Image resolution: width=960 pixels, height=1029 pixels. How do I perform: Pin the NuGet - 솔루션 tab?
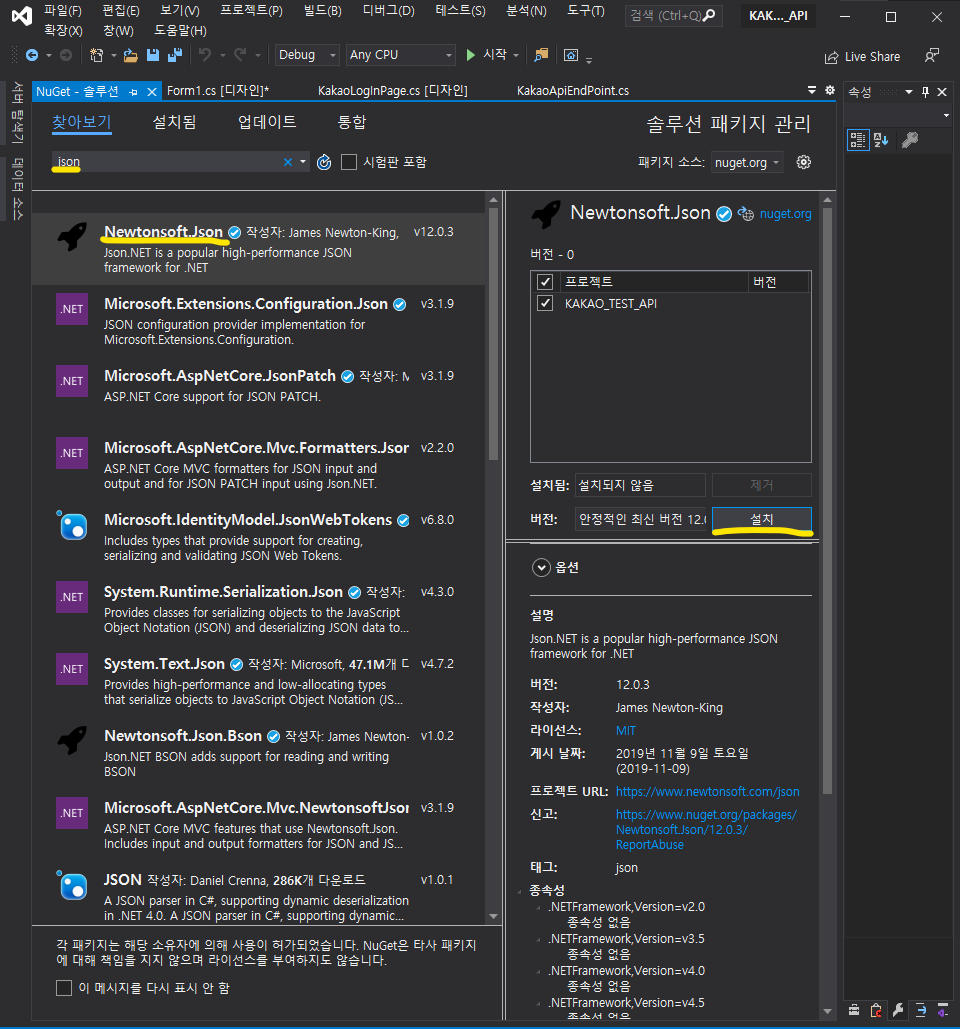[x=133, y=92]
